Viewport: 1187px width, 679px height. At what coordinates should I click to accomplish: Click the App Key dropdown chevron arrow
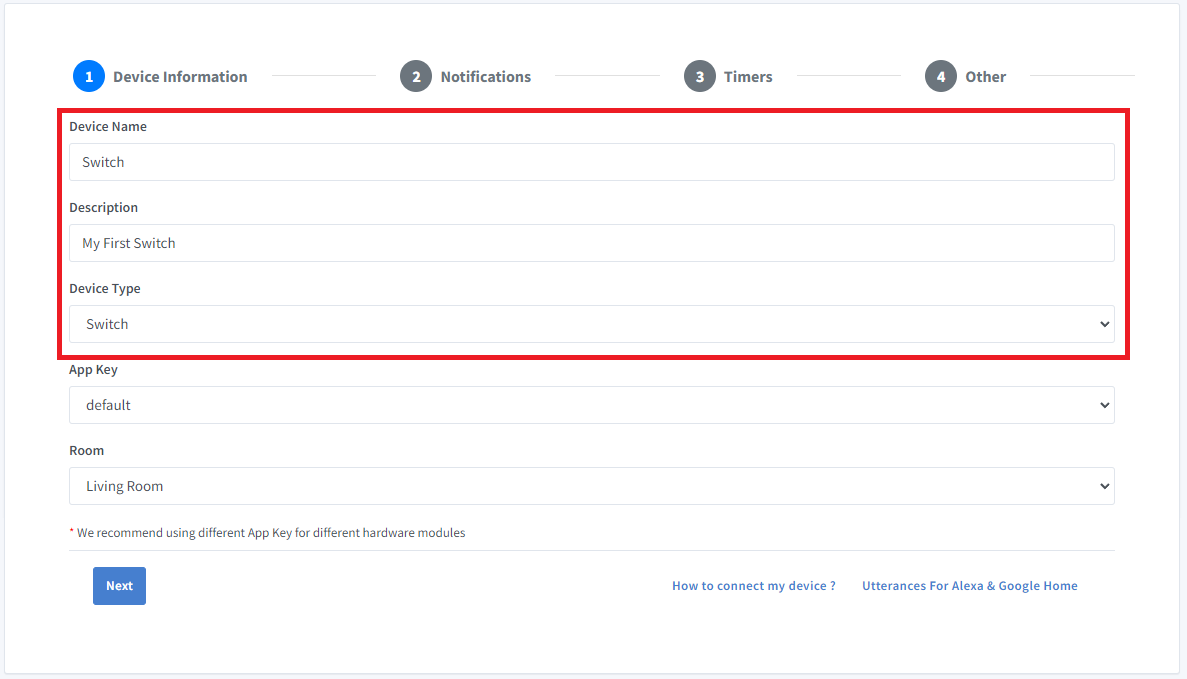[x=1104, y=405]
